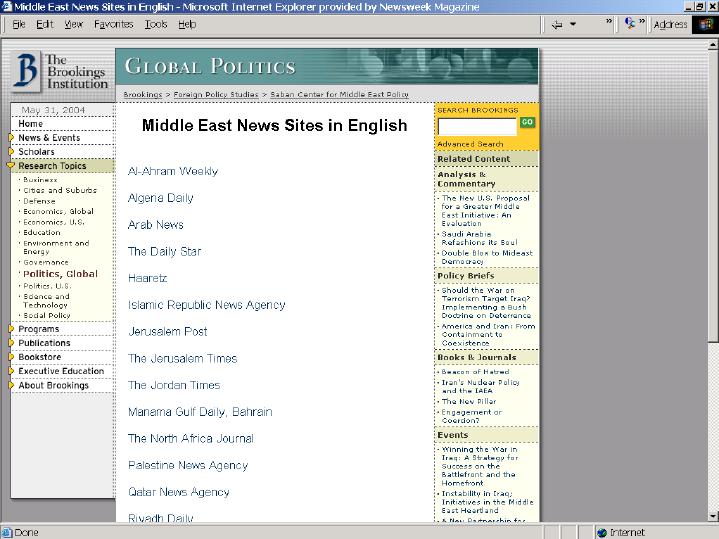719x539 pixels.
Task: Click the Links toolbar icon
Action: tap(630, 23)
